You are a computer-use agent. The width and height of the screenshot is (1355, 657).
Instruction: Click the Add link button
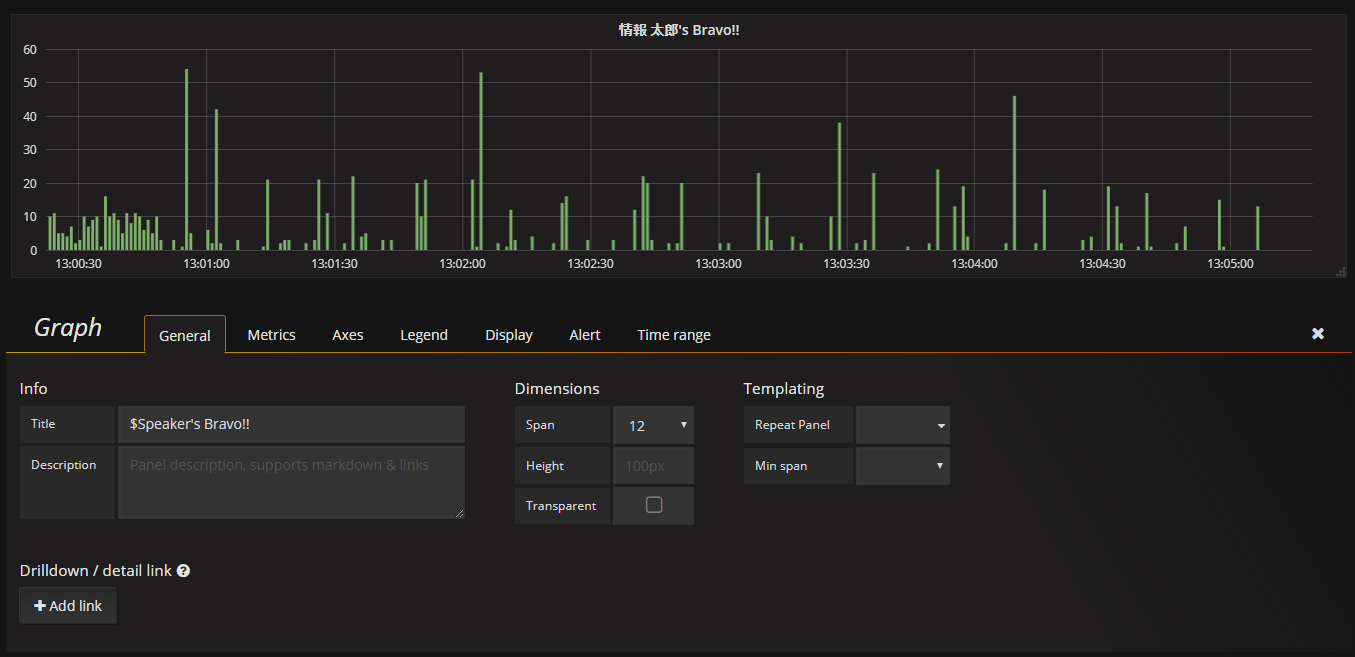coord(68,606)
